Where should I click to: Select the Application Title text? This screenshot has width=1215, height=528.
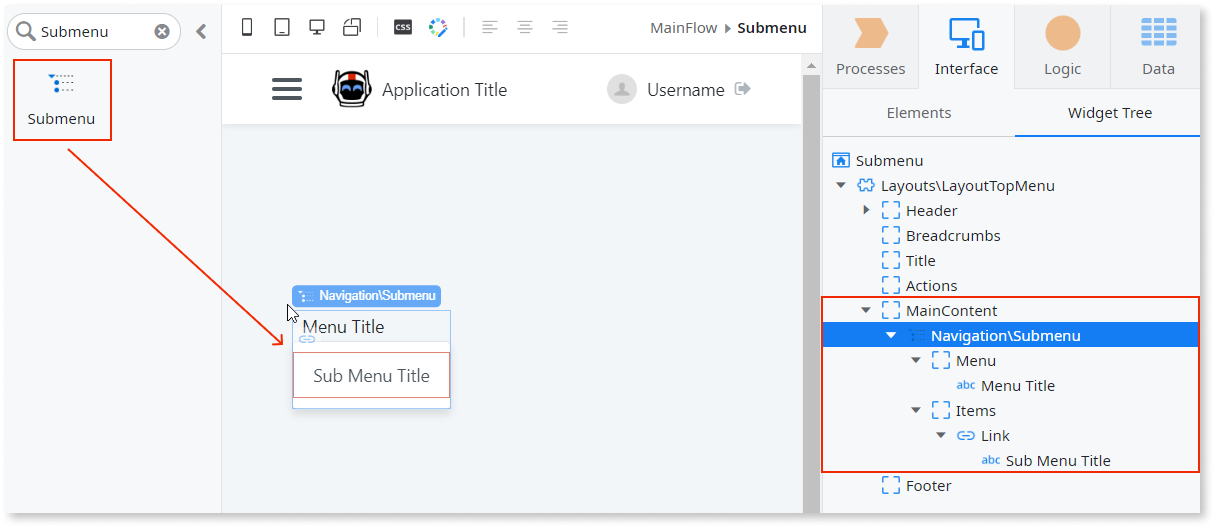[x=444, y=90]
